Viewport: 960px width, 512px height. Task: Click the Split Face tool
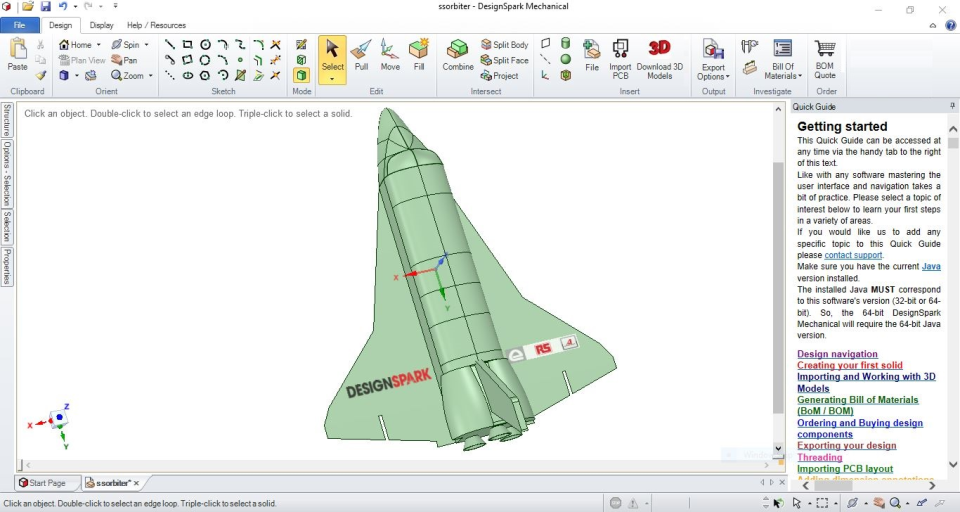(x=504, y=60)
